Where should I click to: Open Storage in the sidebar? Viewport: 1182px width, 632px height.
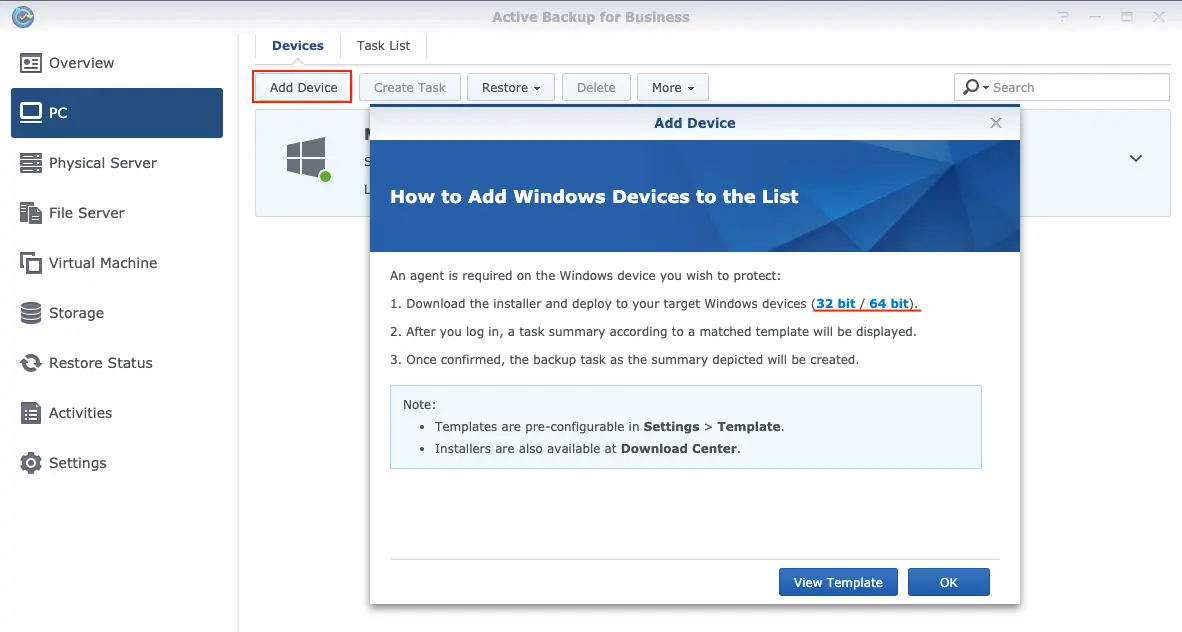pyautogui.click(x=117, y=313)
